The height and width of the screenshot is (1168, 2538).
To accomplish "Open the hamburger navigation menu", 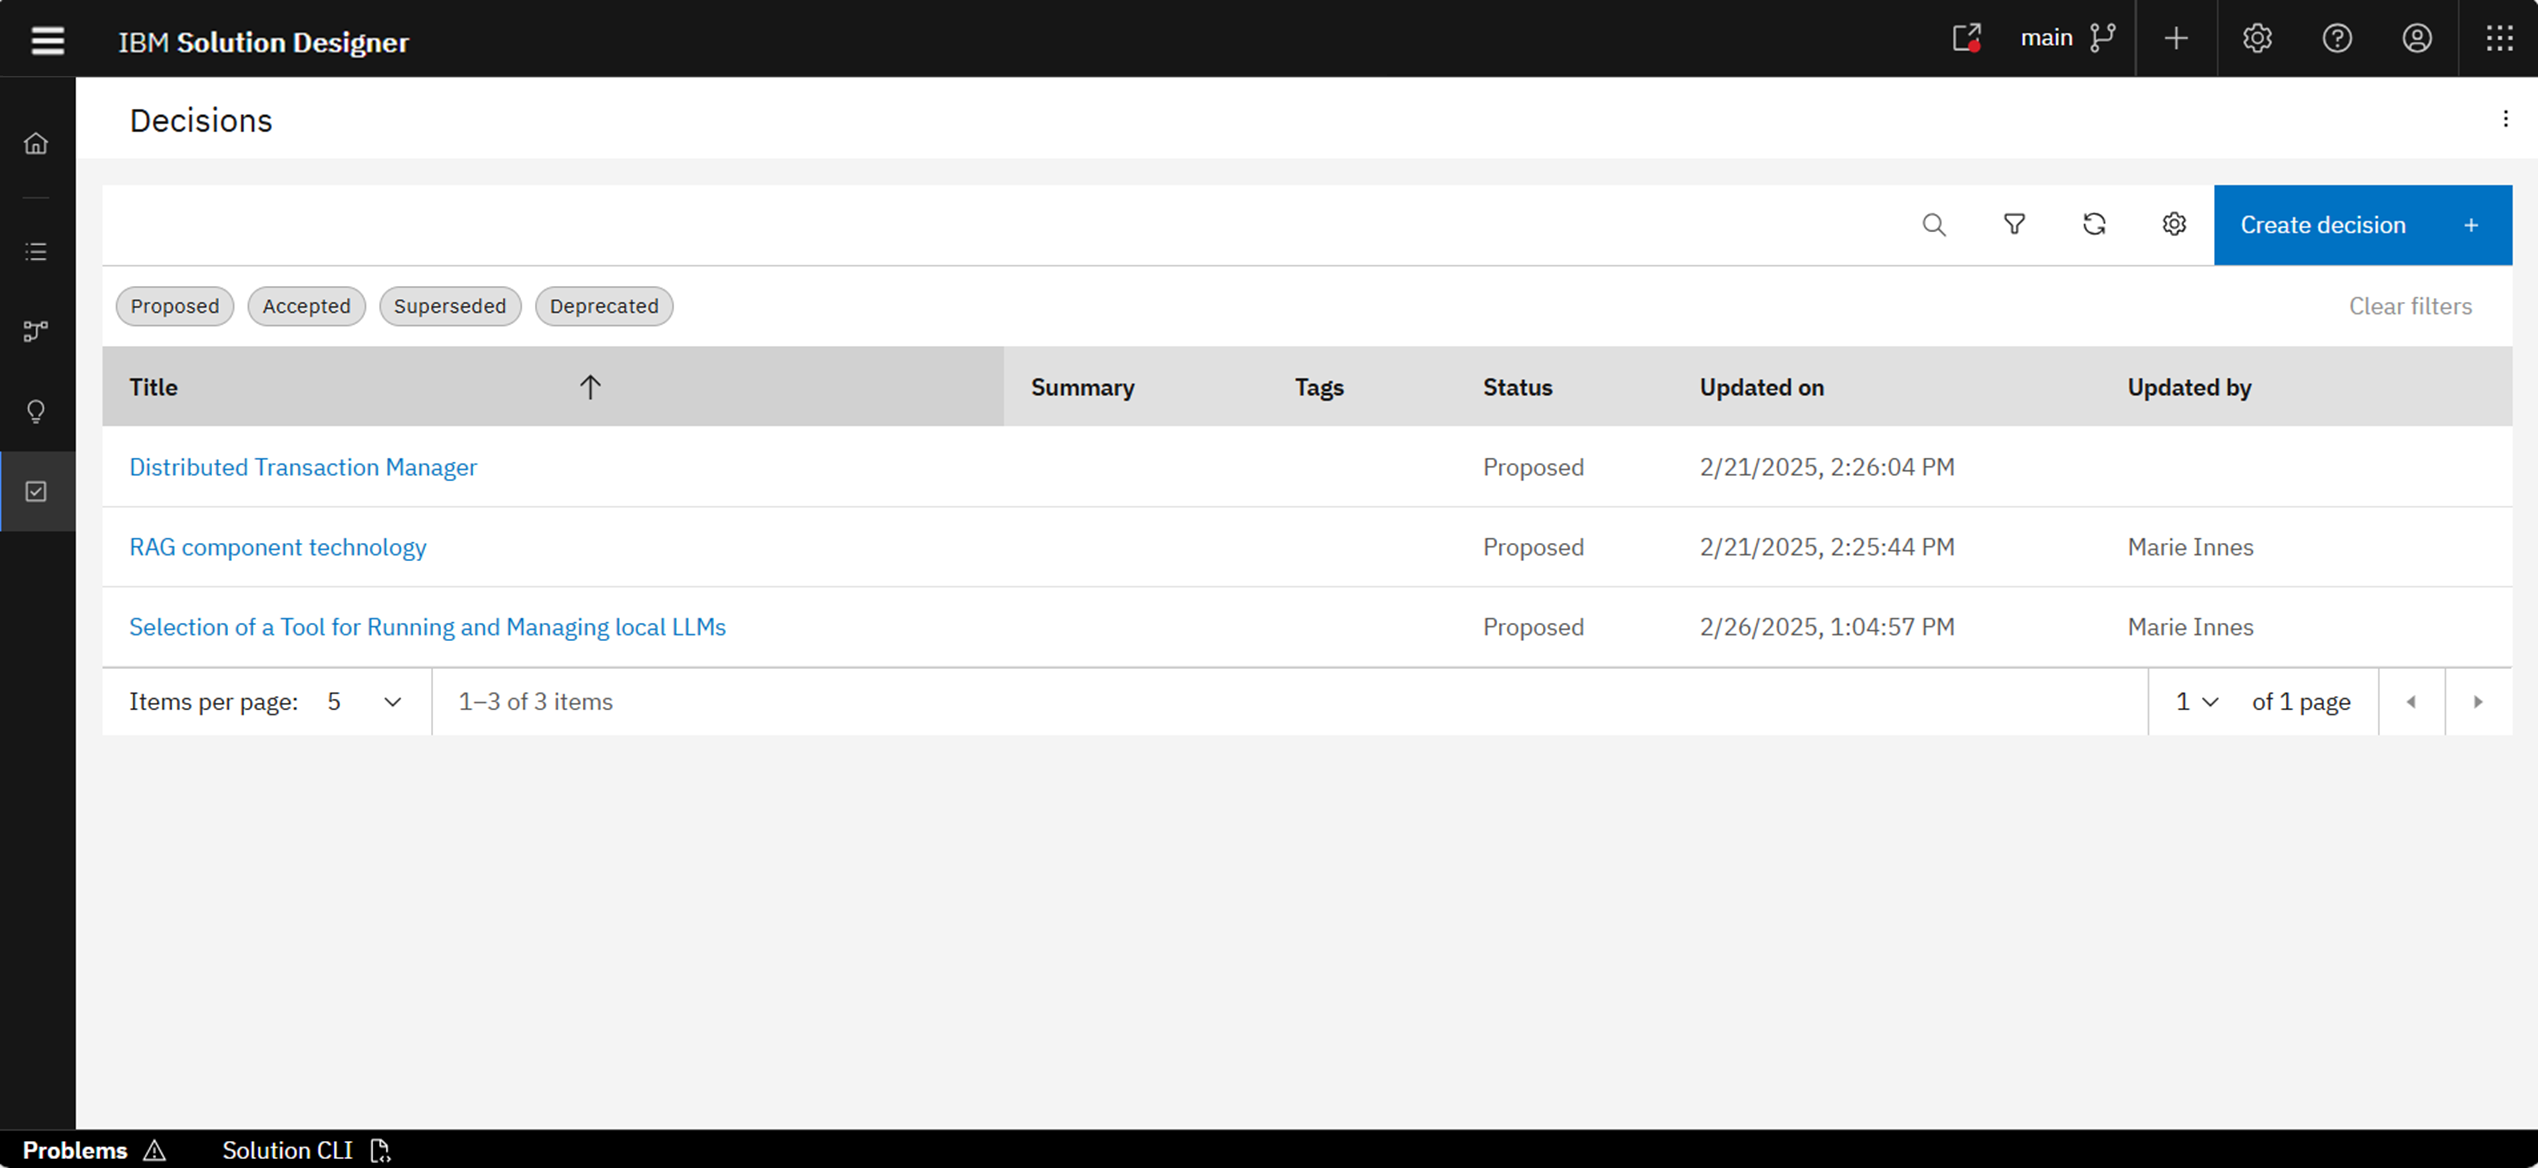I will click(47, 41).
